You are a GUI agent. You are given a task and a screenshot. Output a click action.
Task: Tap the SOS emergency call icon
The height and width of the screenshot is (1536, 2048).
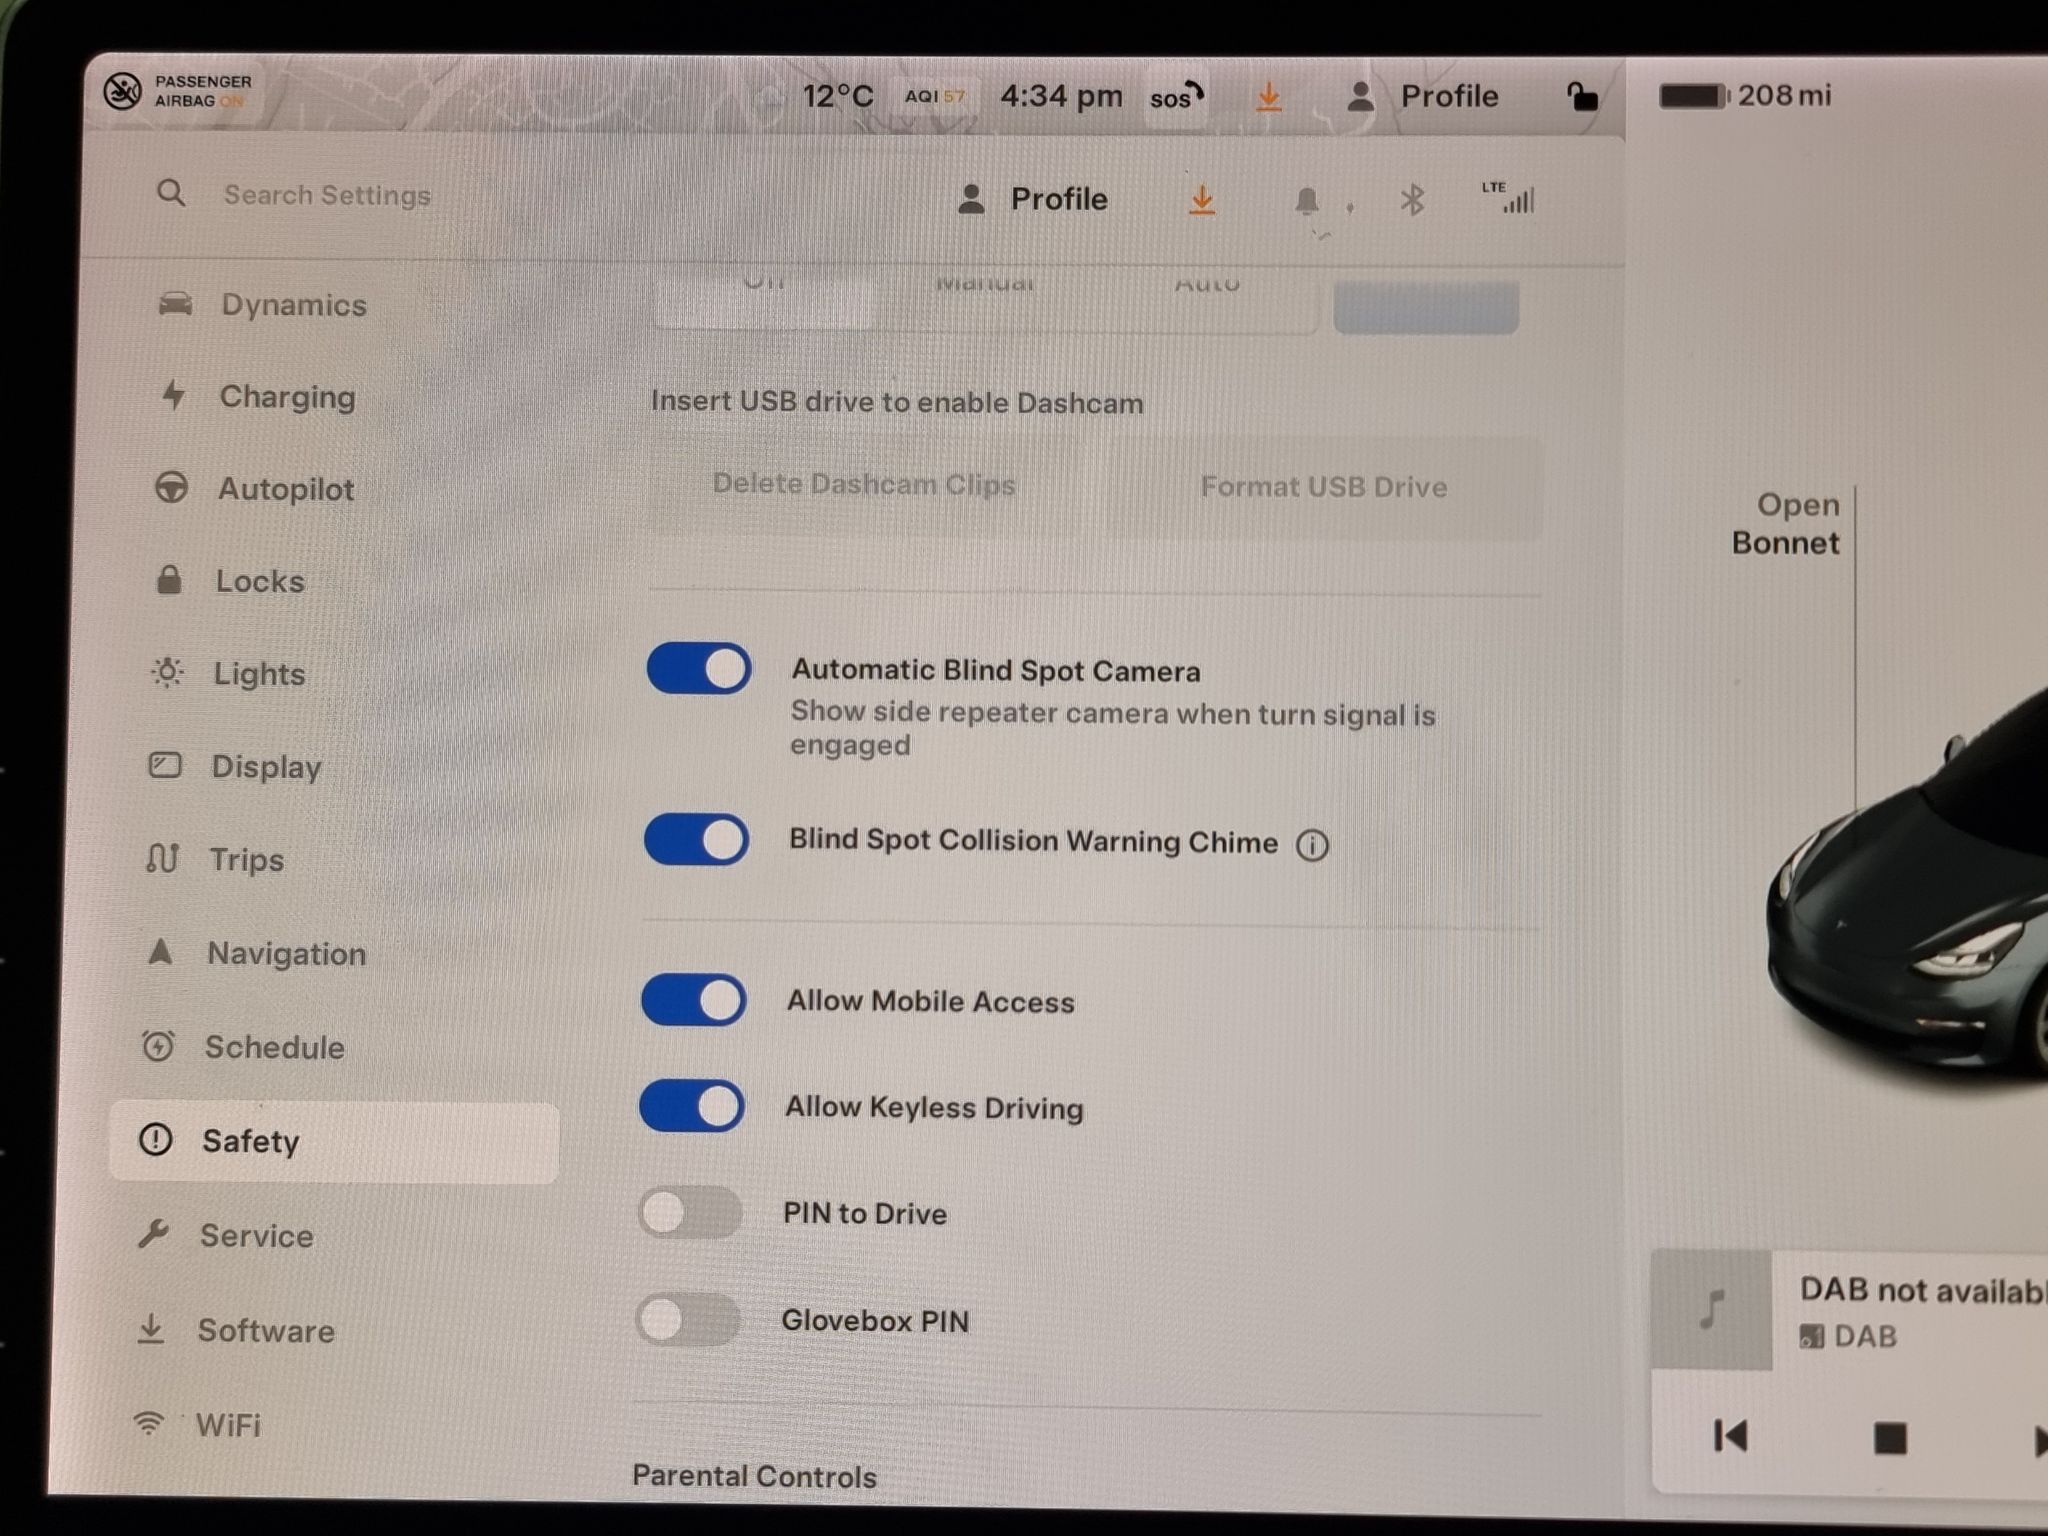1176,96
